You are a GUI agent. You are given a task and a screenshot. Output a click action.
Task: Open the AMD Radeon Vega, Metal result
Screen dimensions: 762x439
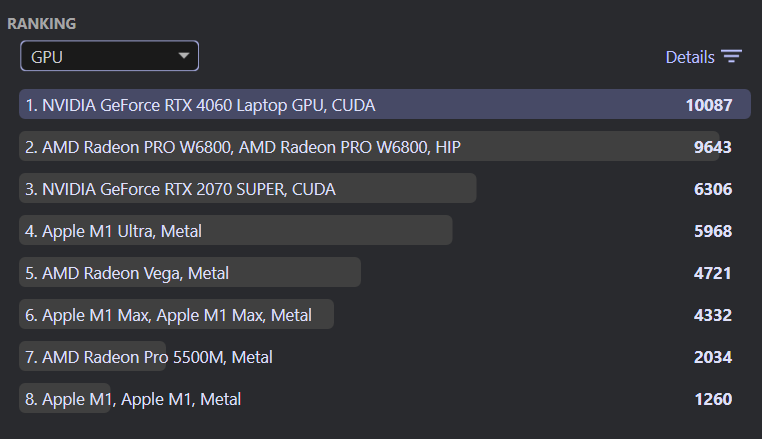coord(385,273)
